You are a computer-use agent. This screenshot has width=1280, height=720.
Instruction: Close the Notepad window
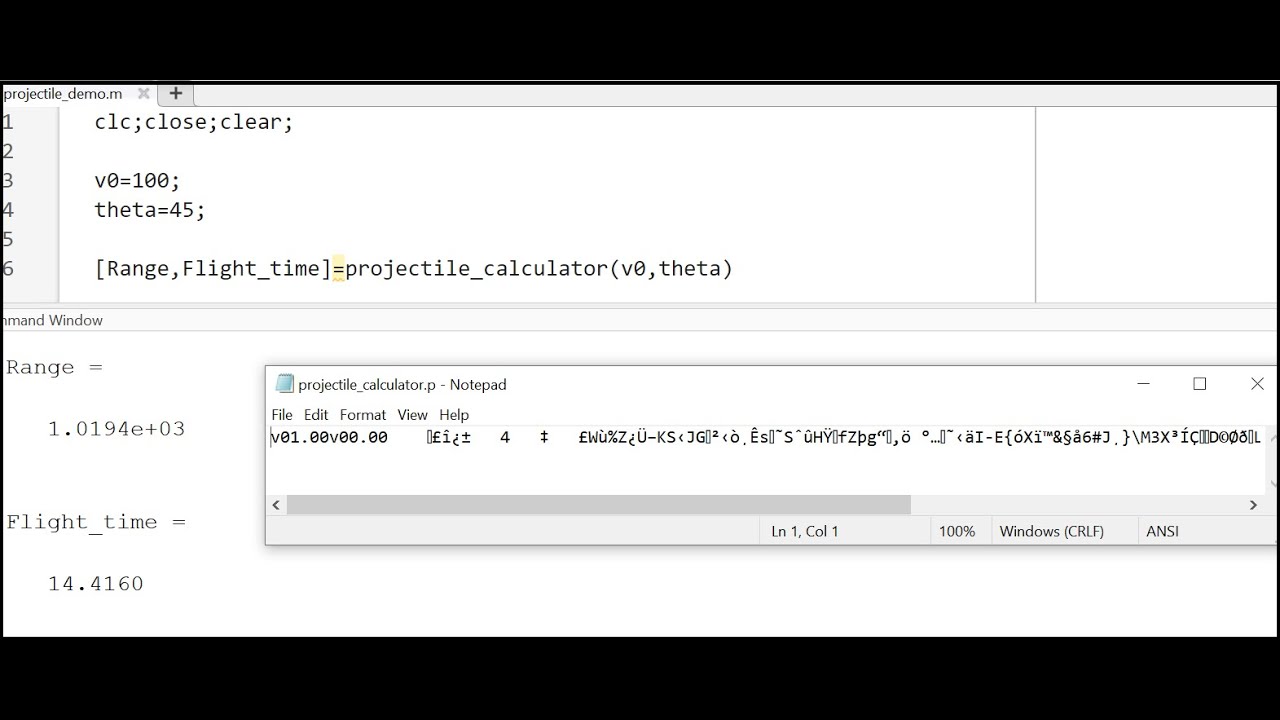click(x=1257, y=384)
